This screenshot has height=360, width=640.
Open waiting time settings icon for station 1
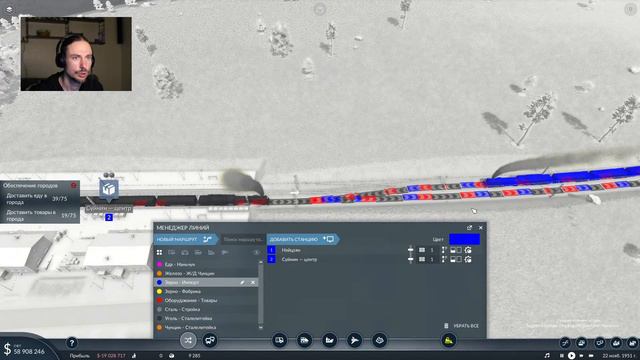[x=468, y=250]
